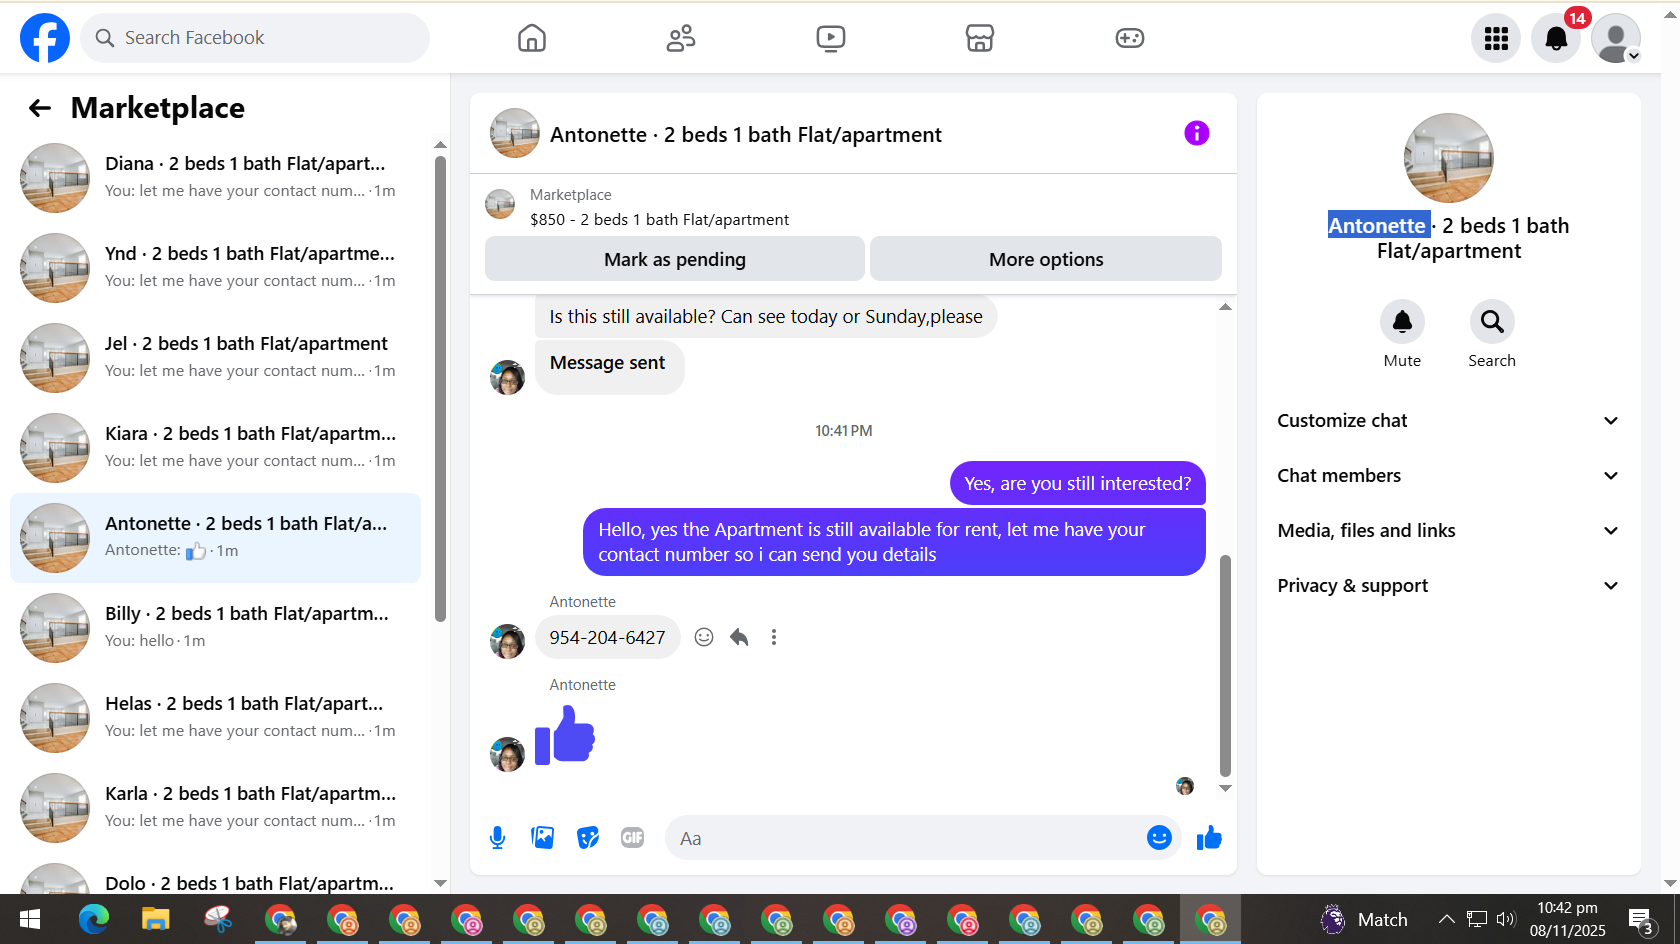Image resolution: width=1680 pixels, height=944 pixels.
Task: Click Antonette's avatar beside phone number message
Action: [x=507, y=642]
